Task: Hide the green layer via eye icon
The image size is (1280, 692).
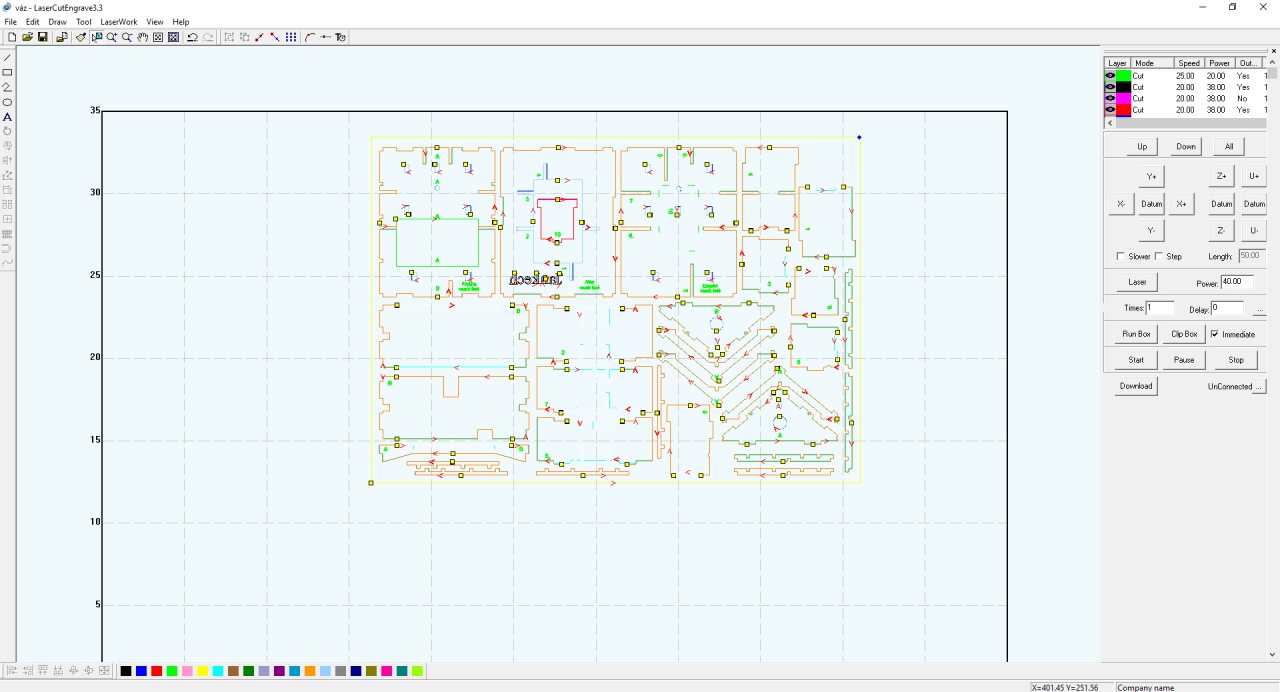Action: point(1110,76)
